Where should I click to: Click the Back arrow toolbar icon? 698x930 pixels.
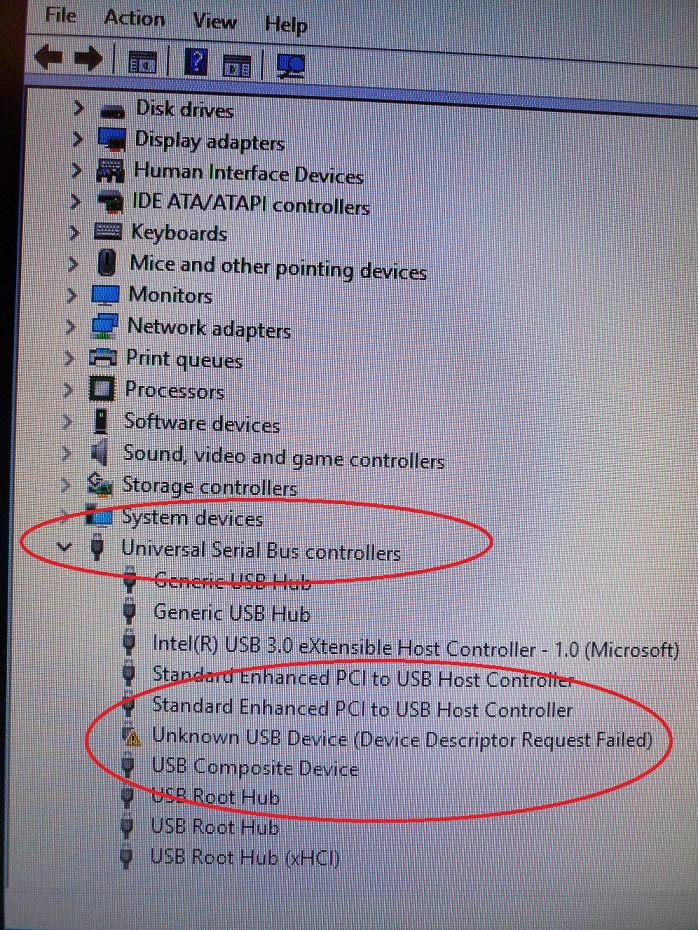point(48,58)
